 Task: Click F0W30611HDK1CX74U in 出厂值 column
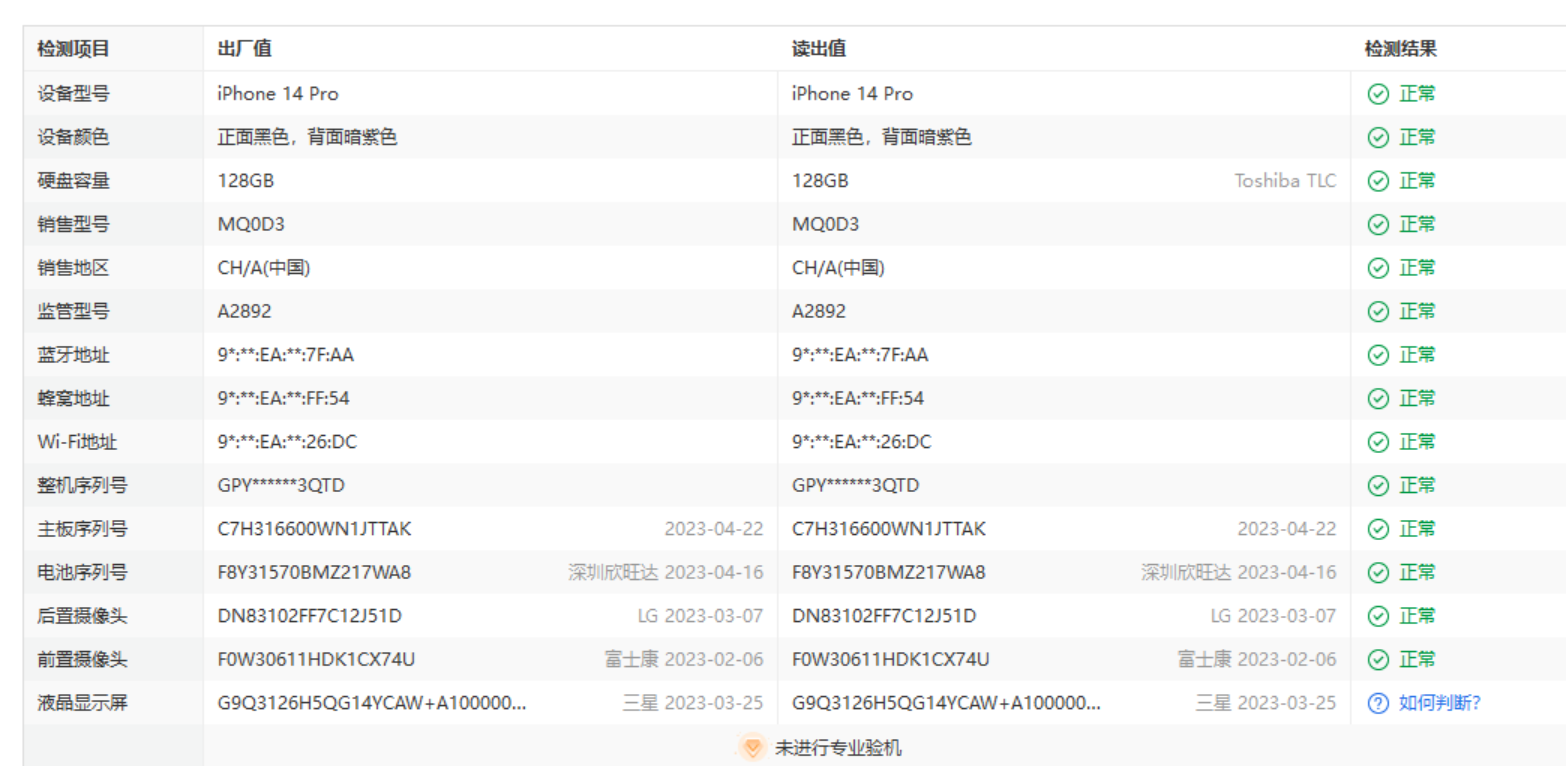point(316,660)
